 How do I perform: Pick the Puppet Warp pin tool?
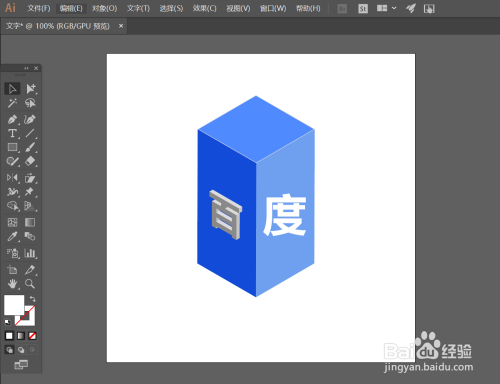[30, 192]
